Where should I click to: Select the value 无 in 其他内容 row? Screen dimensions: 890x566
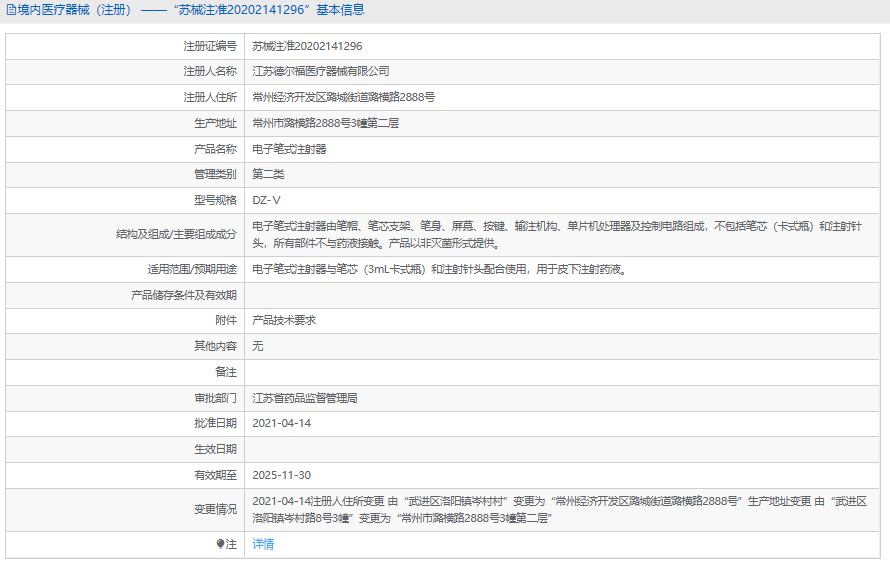258,346
